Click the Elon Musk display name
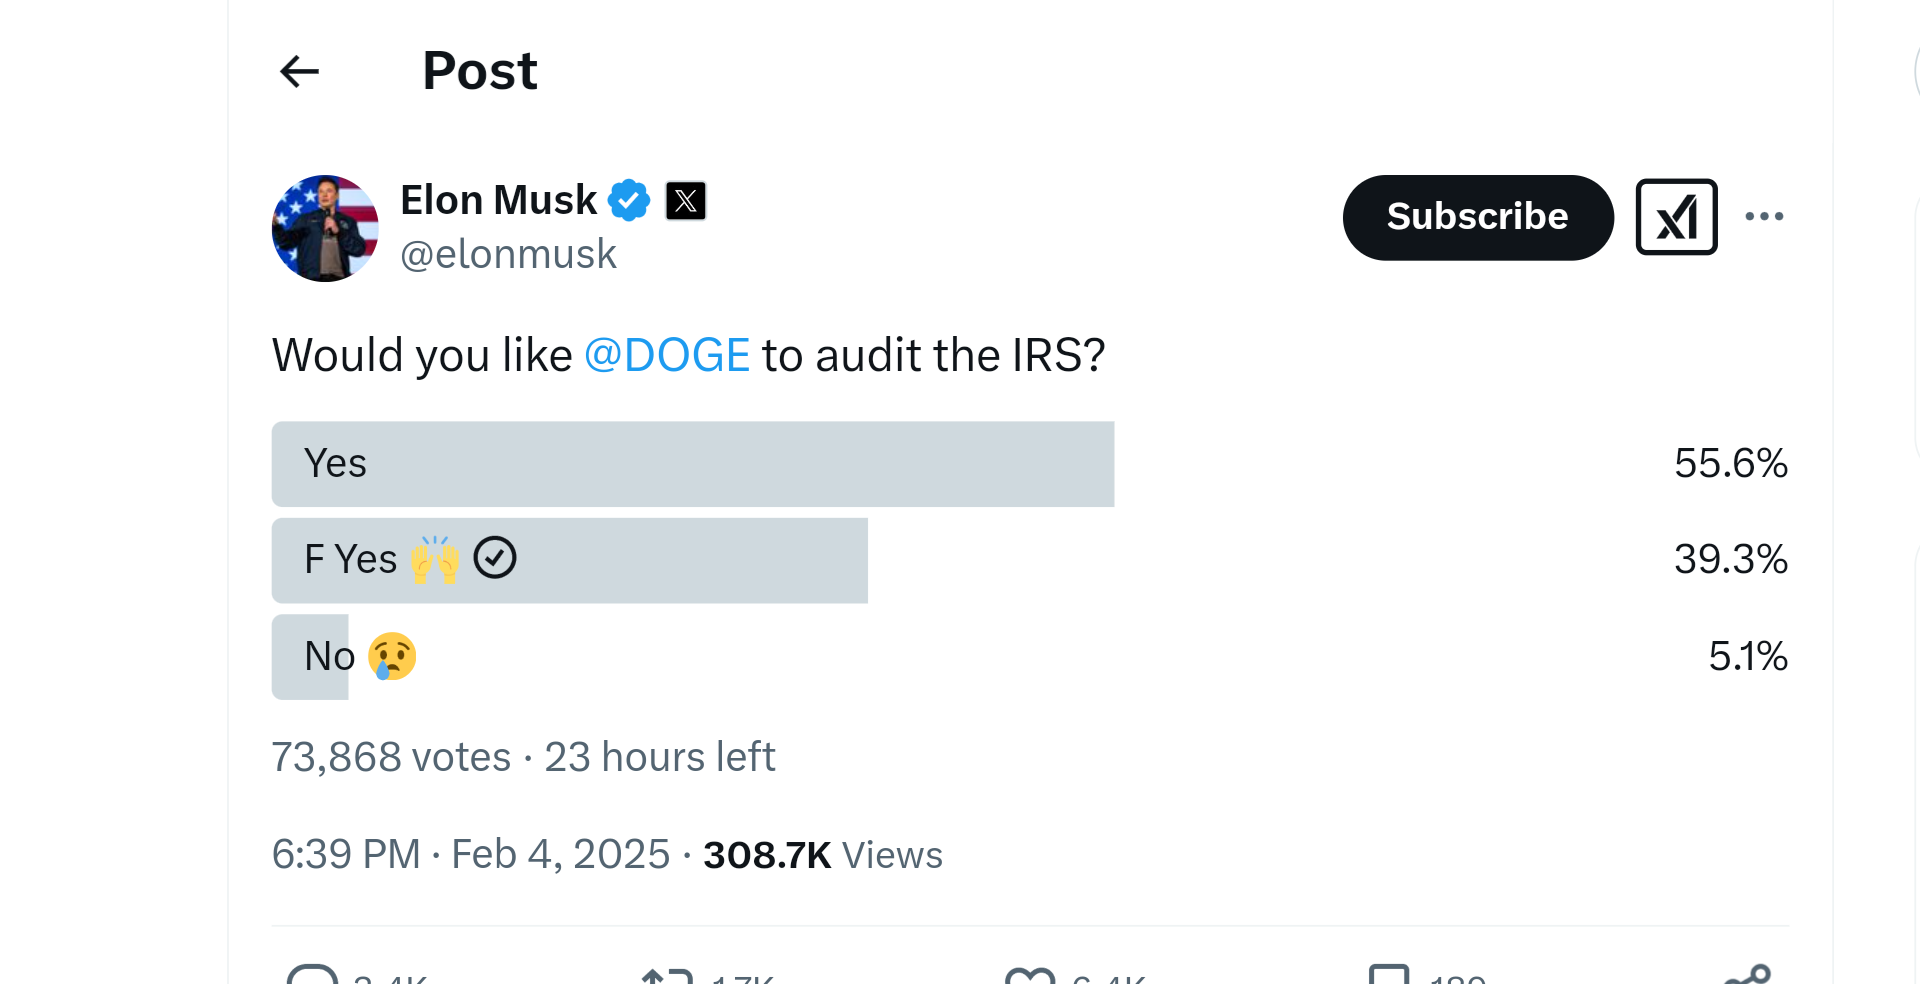This screenshot has width=1920, height=984. [x=498, y=200]
